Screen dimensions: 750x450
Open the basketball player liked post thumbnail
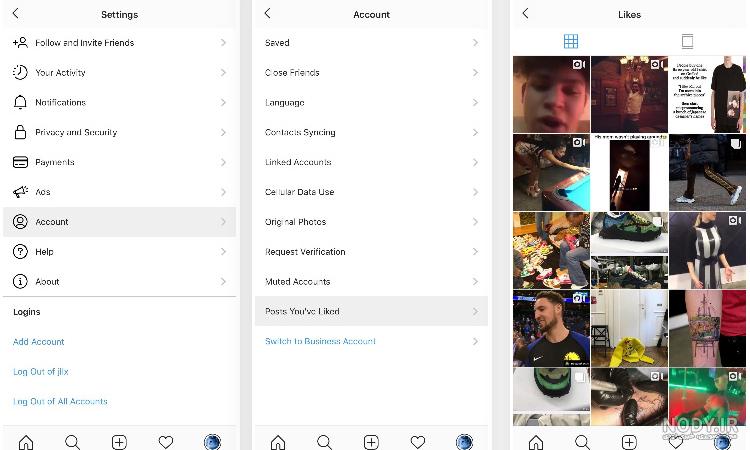(x=551, y=328)
